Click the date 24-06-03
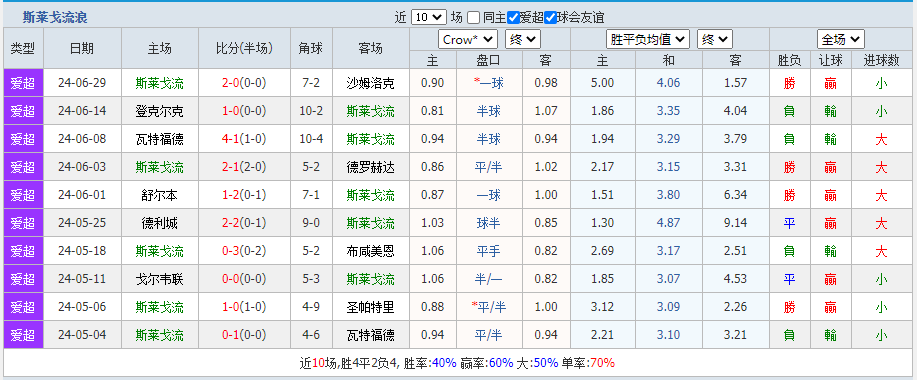This screenshot has width=917, height=380. [82, 167]
